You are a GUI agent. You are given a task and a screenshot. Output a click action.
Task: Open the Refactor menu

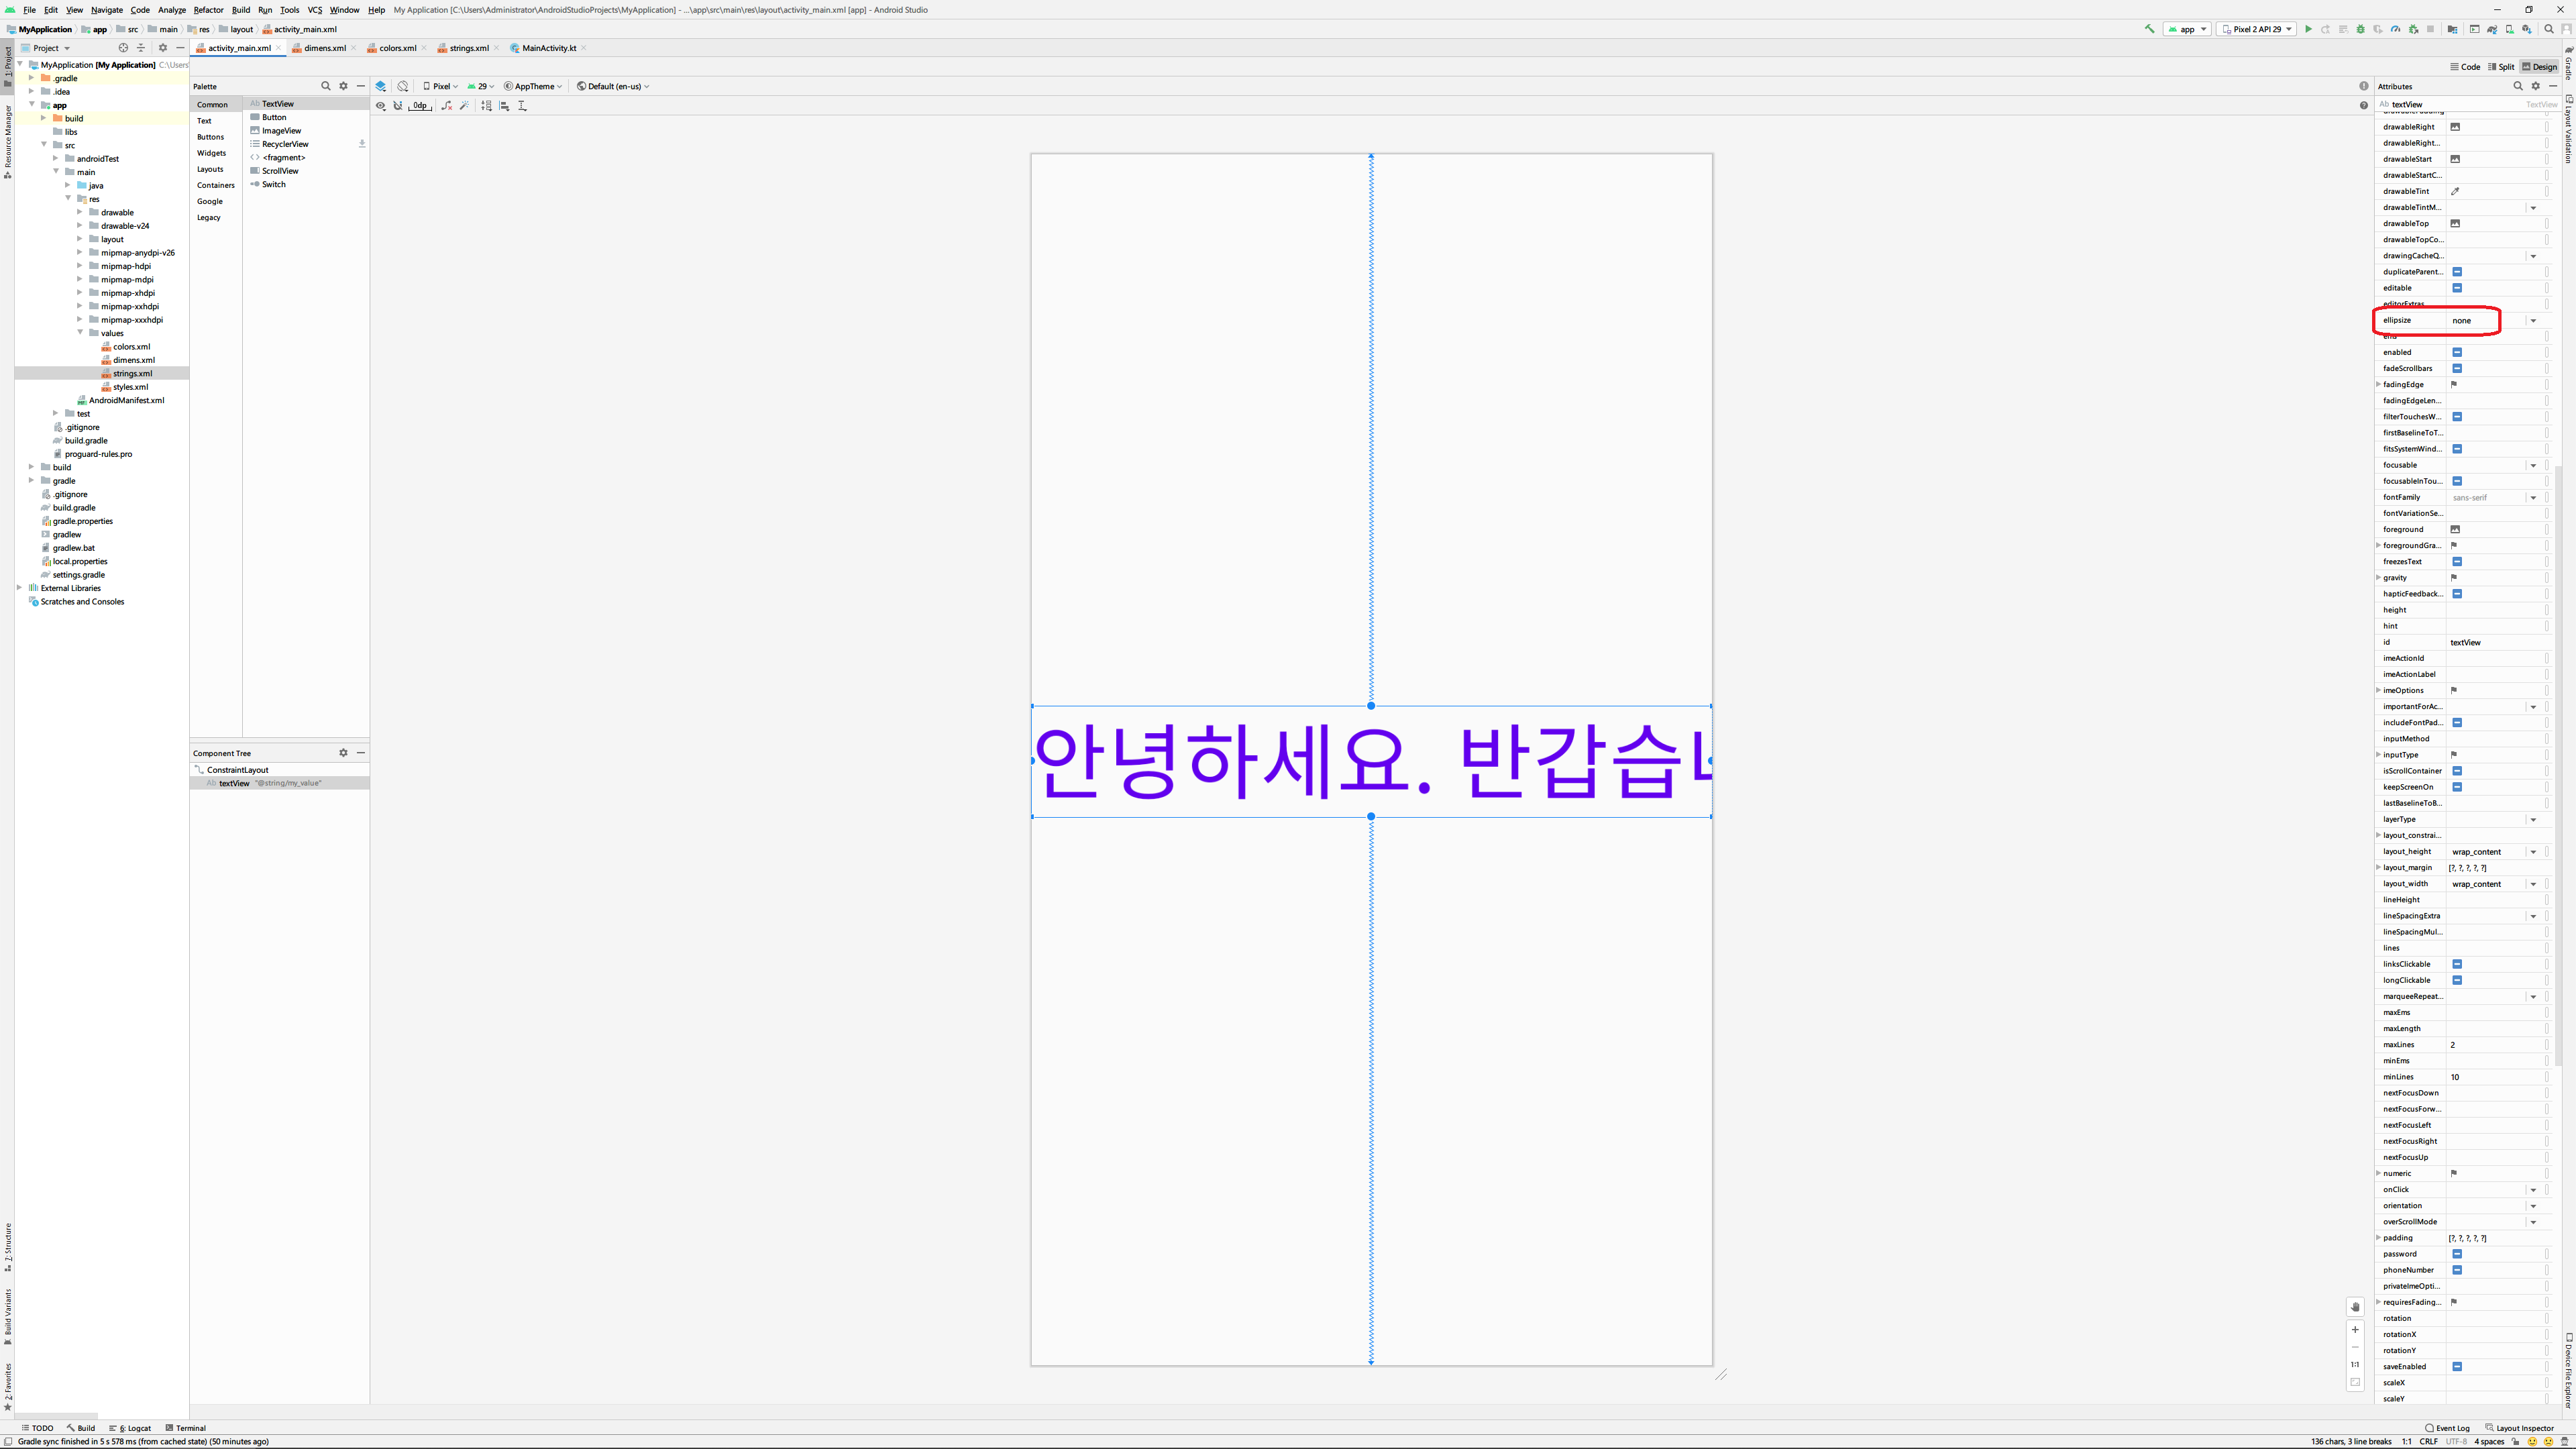208,10
